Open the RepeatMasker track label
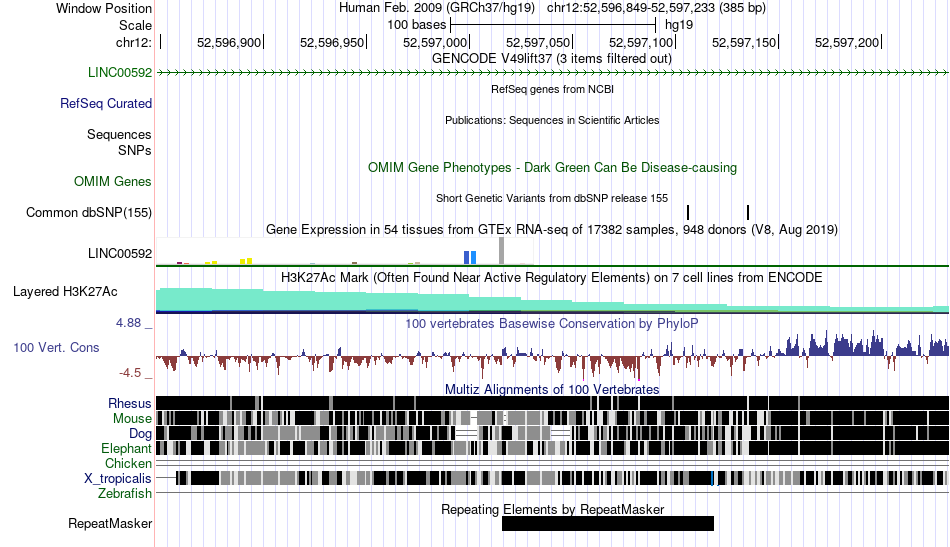 click(x=110, y=523)
